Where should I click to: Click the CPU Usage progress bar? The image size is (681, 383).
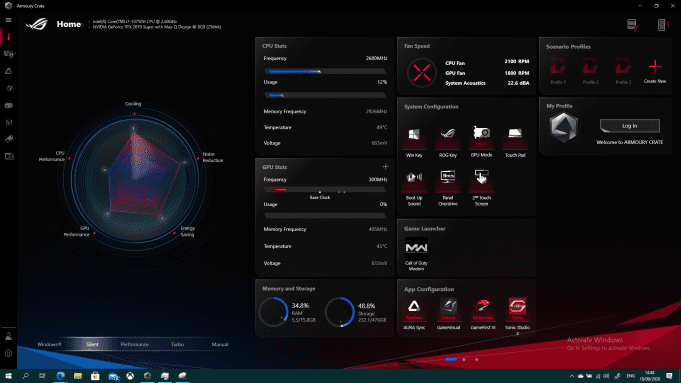click(x=325, y=95)
